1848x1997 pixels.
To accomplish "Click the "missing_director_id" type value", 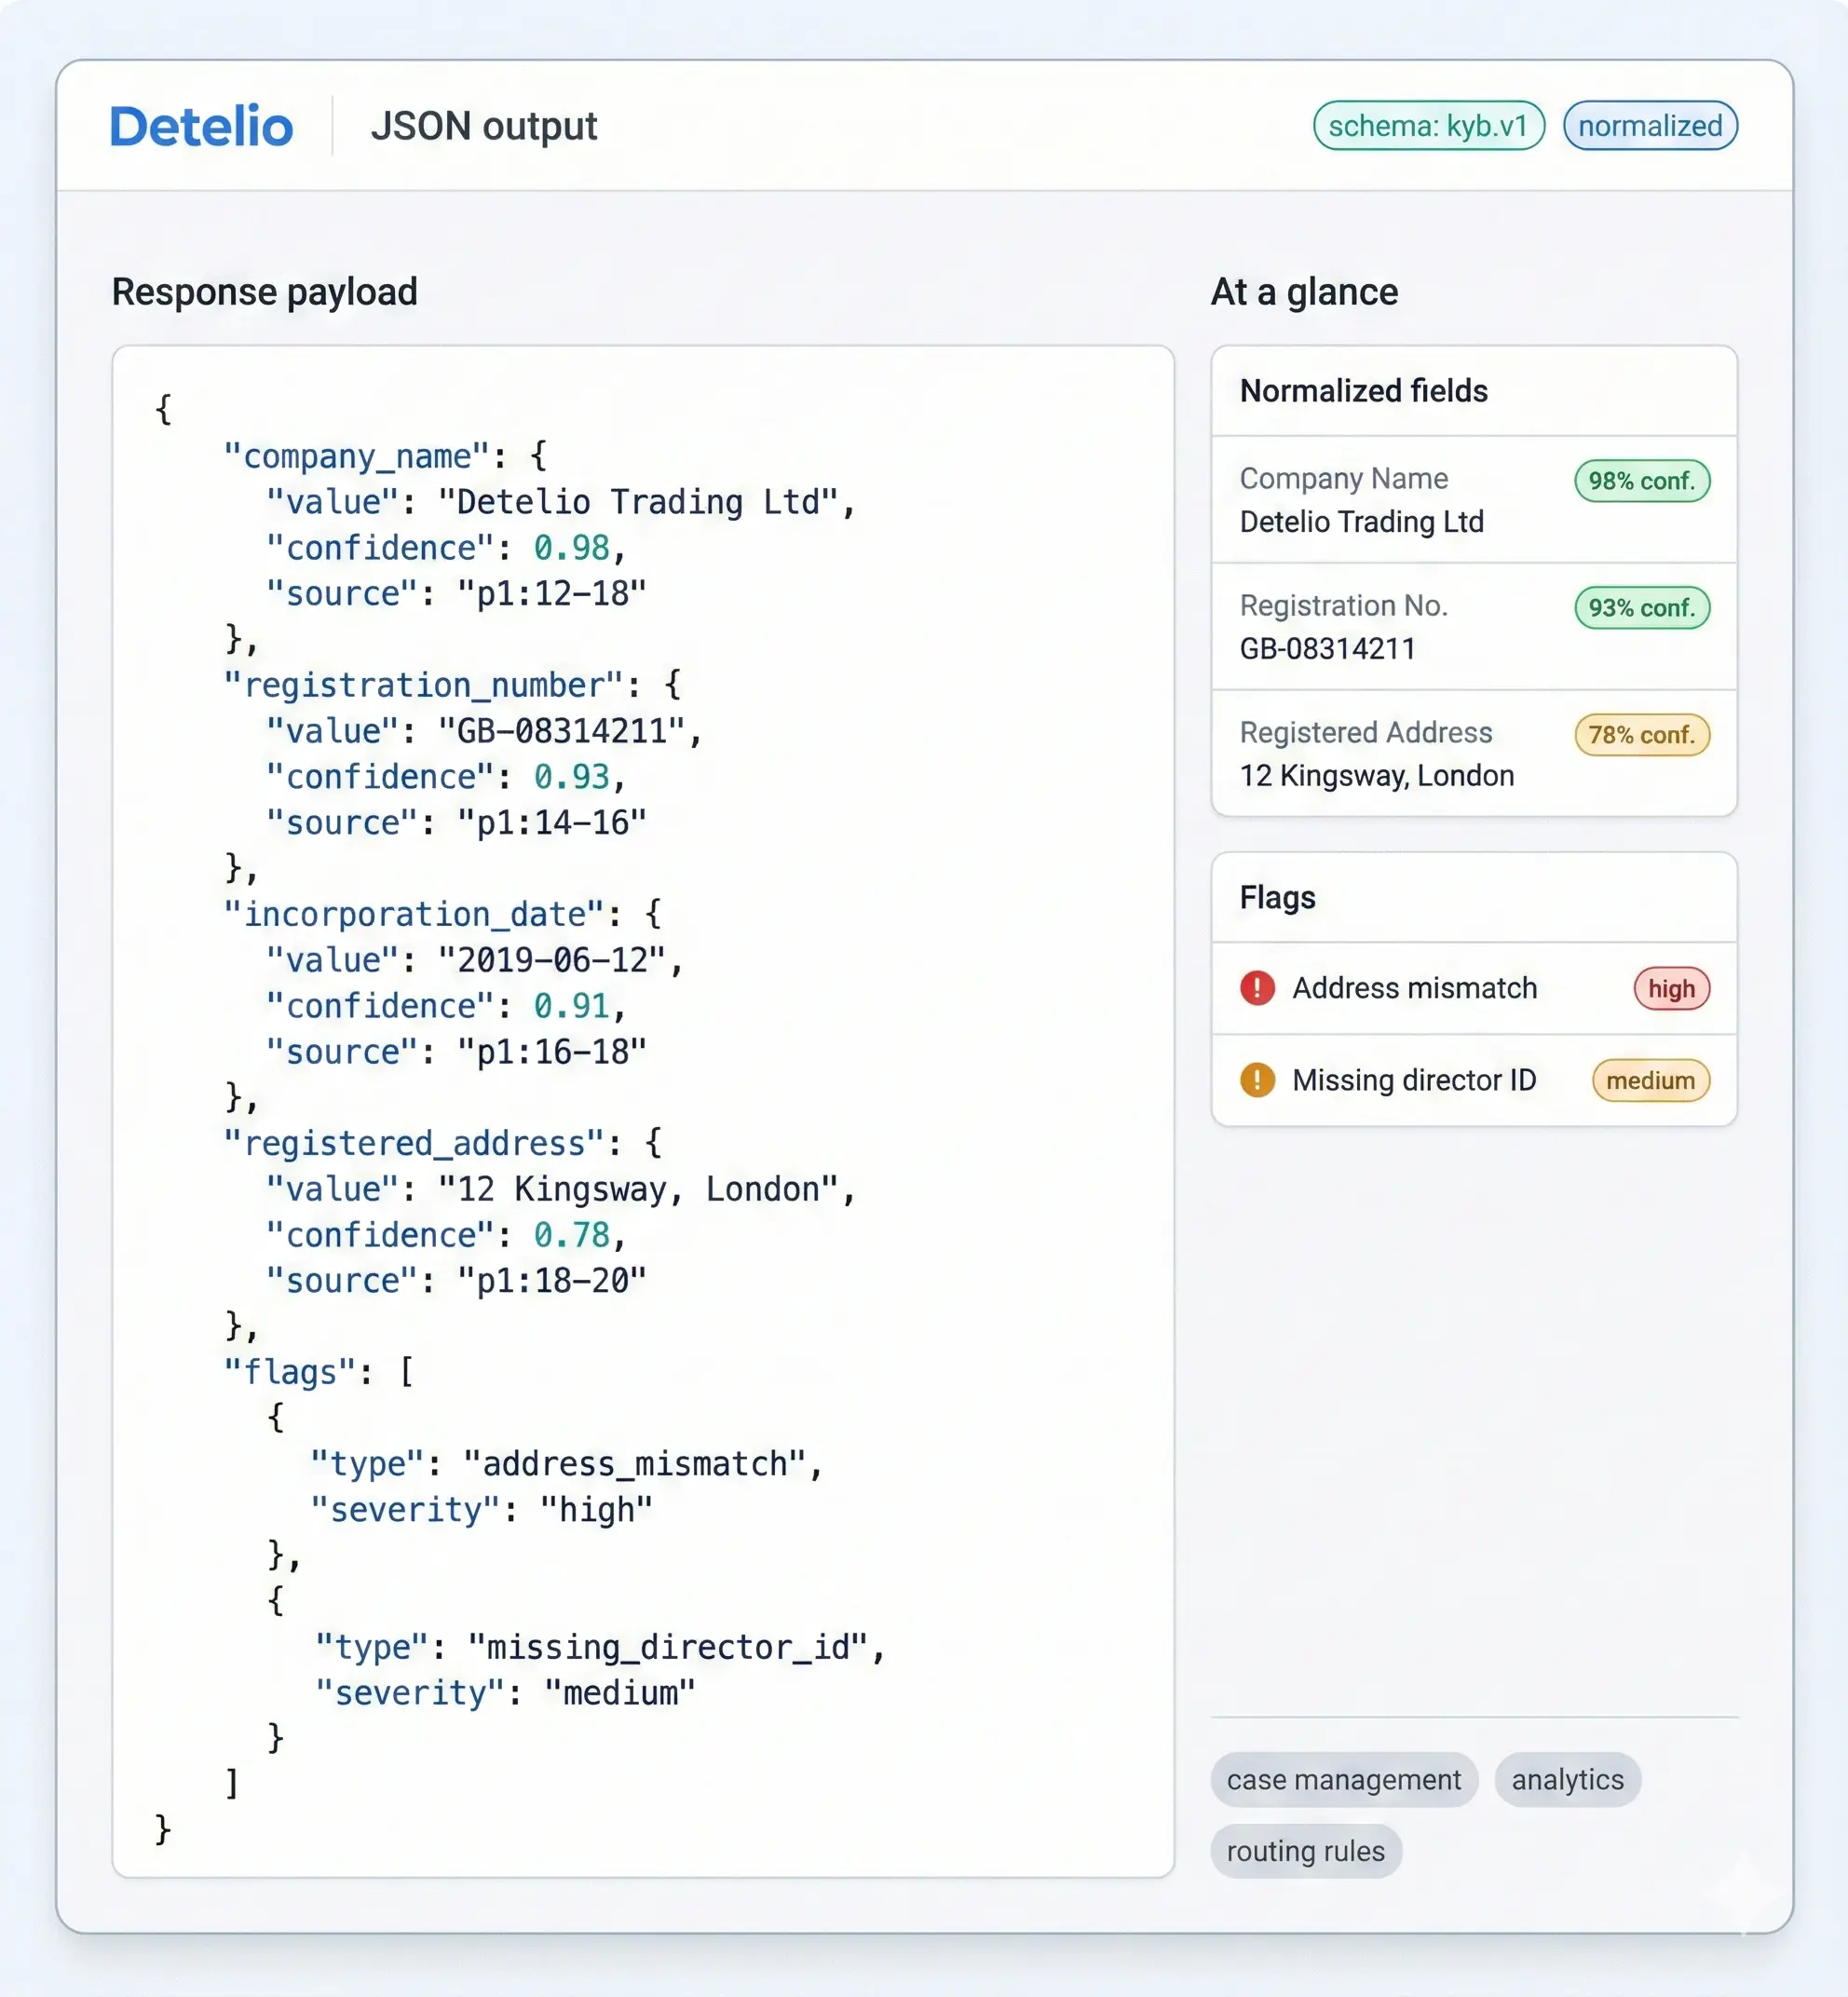I will pos(668,1648).
